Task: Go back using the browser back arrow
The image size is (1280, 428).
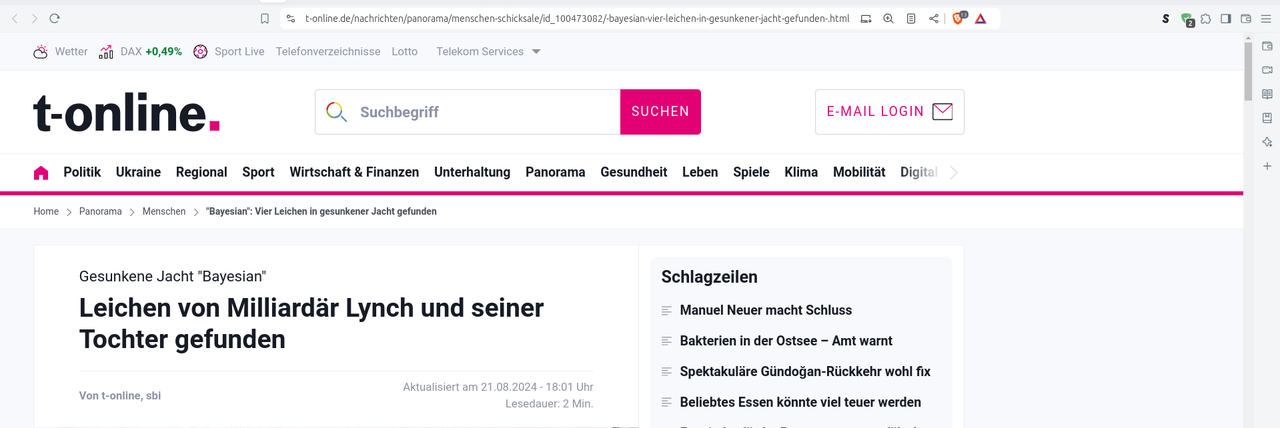Action: tap(15, 18)
